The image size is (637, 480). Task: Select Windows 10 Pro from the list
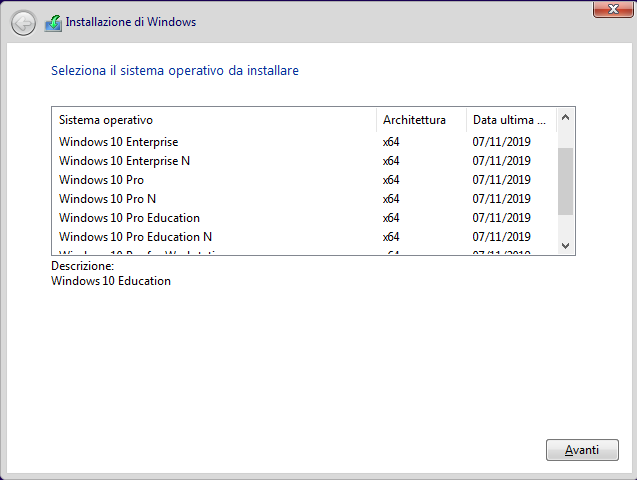pyautogui.click(x=304, y=180)
